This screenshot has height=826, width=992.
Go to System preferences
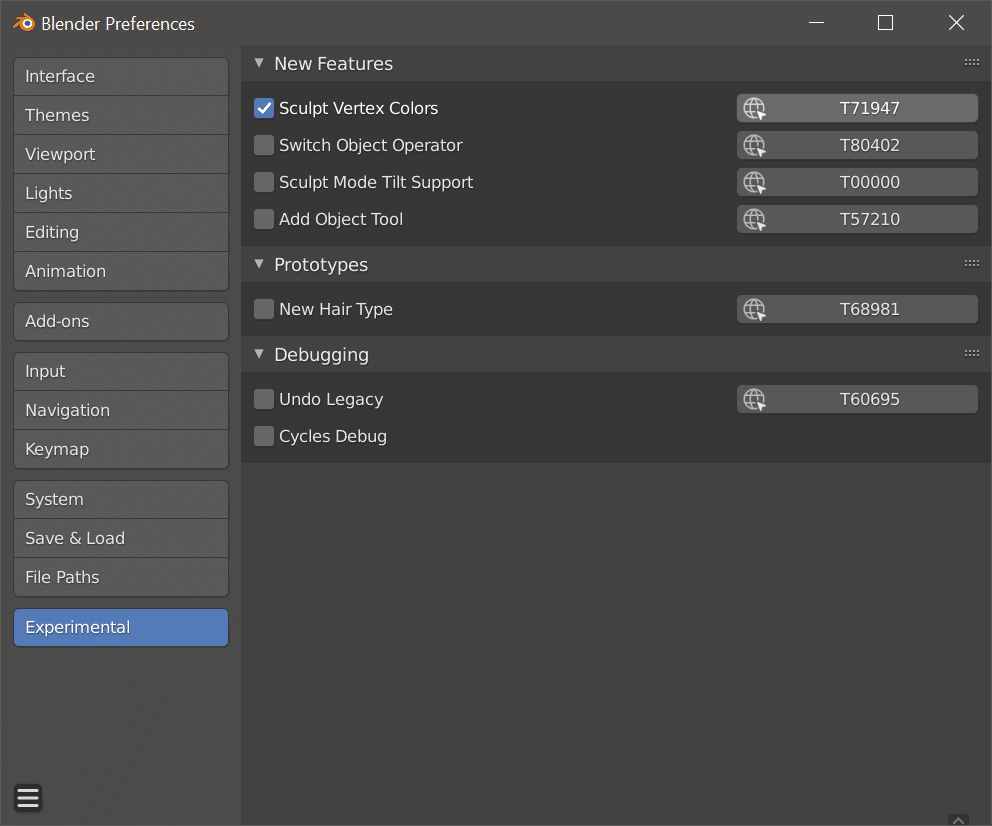click(x=121, y=500)
